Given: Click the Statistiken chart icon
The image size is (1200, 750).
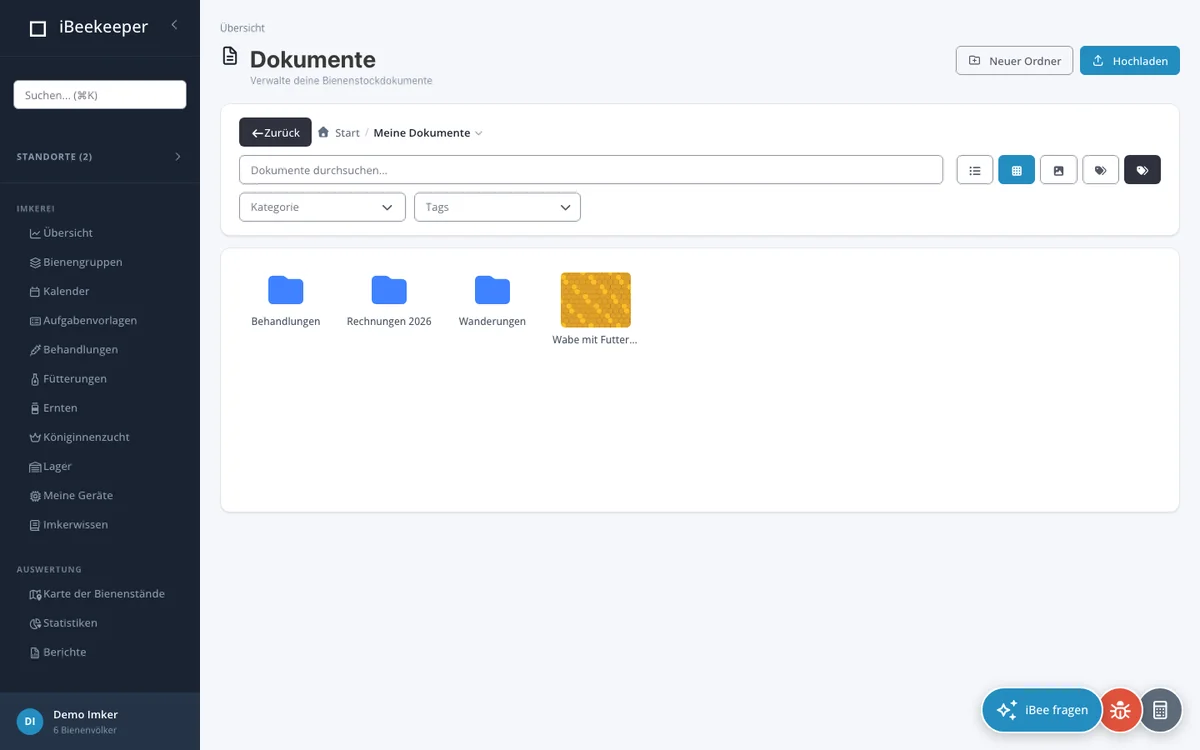Looking at the screenshot, I should coord(35,624).
